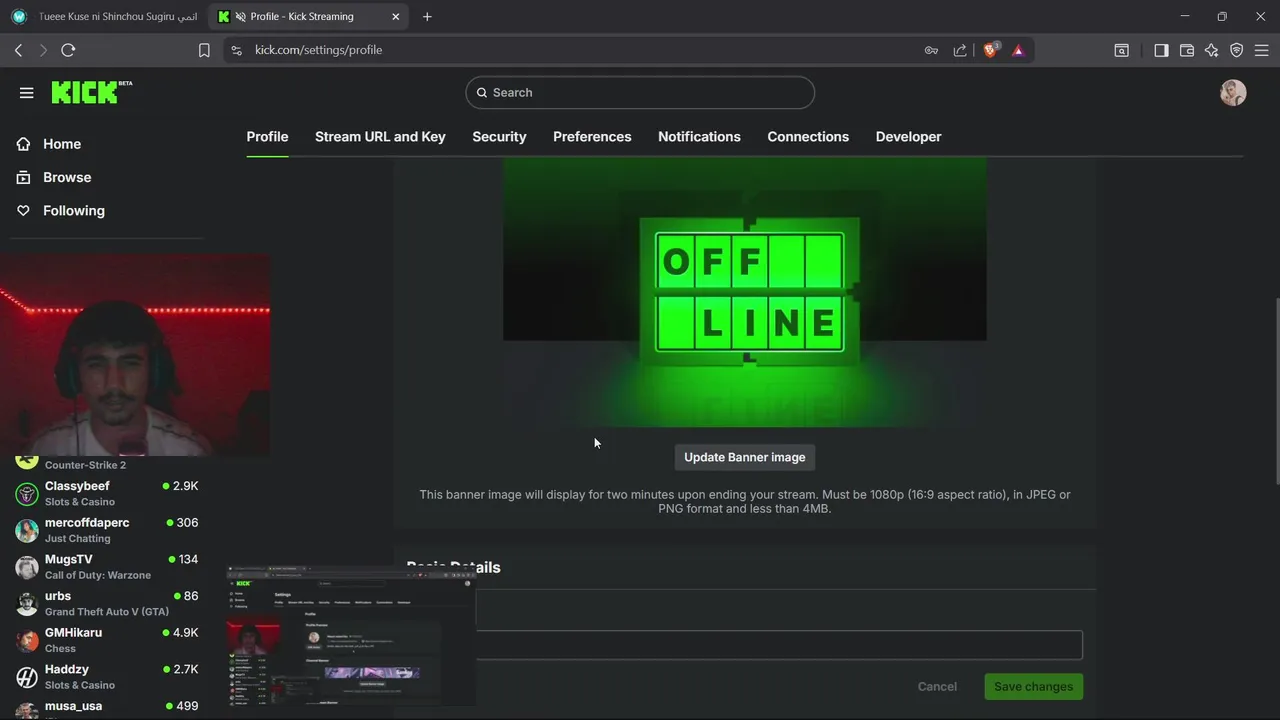The height and width of the screenshot is (720, 1280).
Task: Click Call of Duty: Warzone category
Action: [x=98, y=575]
